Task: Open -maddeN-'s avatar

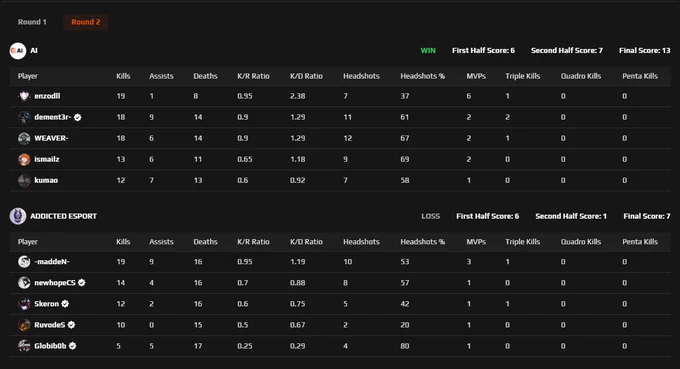Action: pyautogui.click(x=24, y=261)
